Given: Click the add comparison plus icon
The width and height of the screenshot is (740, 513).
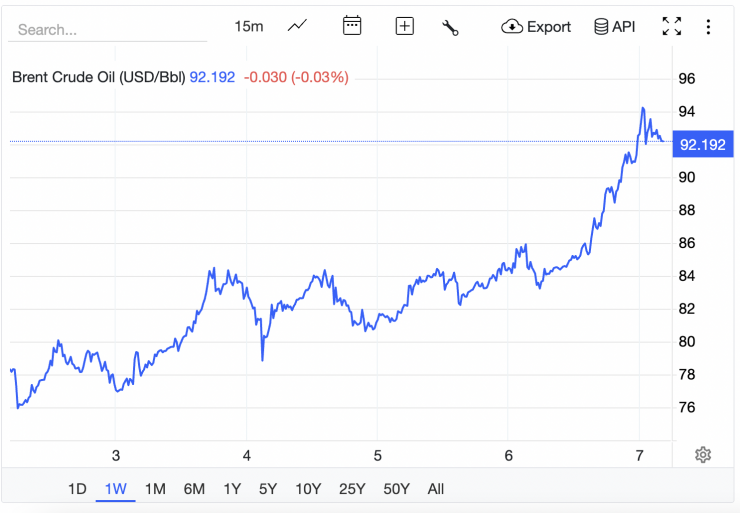Looking at the screenshot, I should click(x=404, y=26).
